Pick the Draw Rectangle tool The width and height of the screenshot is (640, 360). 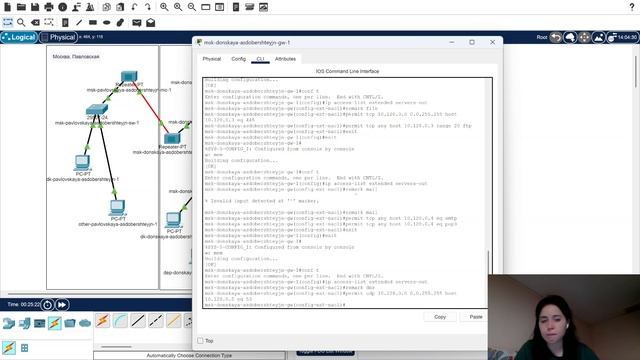pyautogui.click(x=93, y=22)
